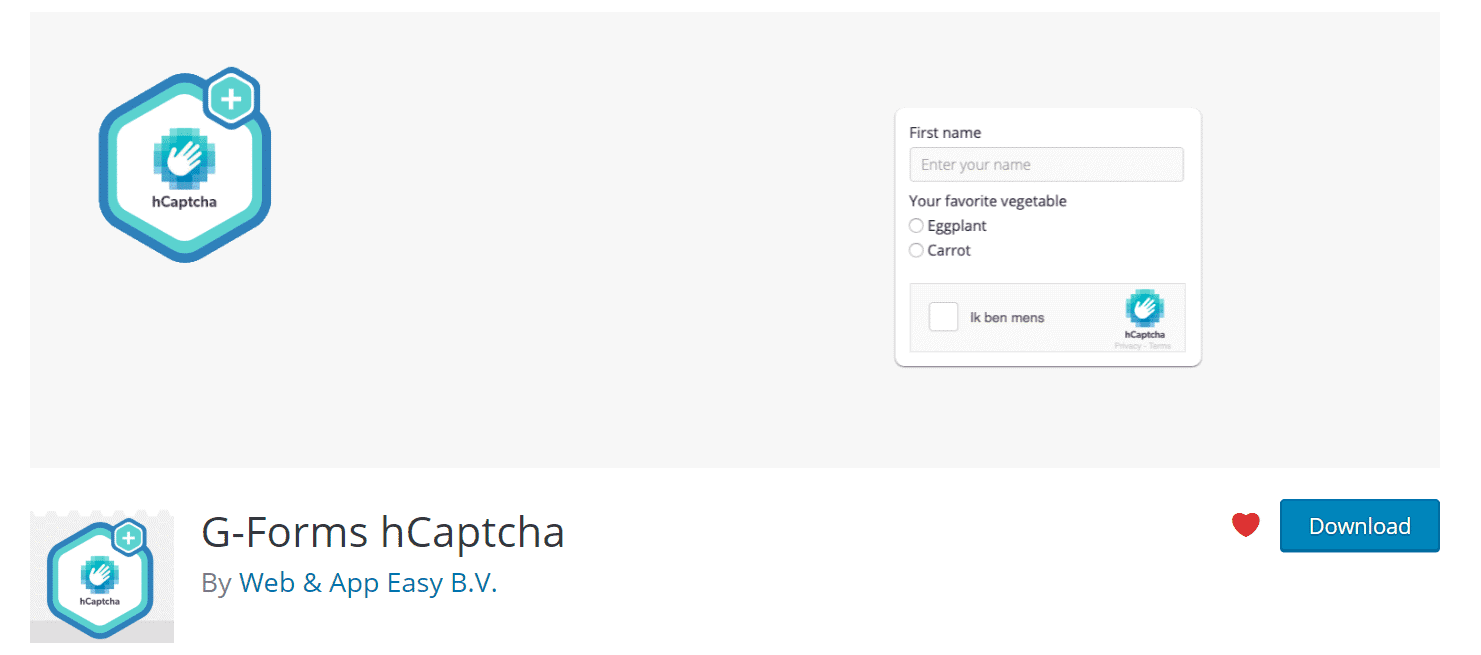Screen dimensions: 1481x655
Task: Open the Web & App Easy B.V. author page
Action: 367,583
